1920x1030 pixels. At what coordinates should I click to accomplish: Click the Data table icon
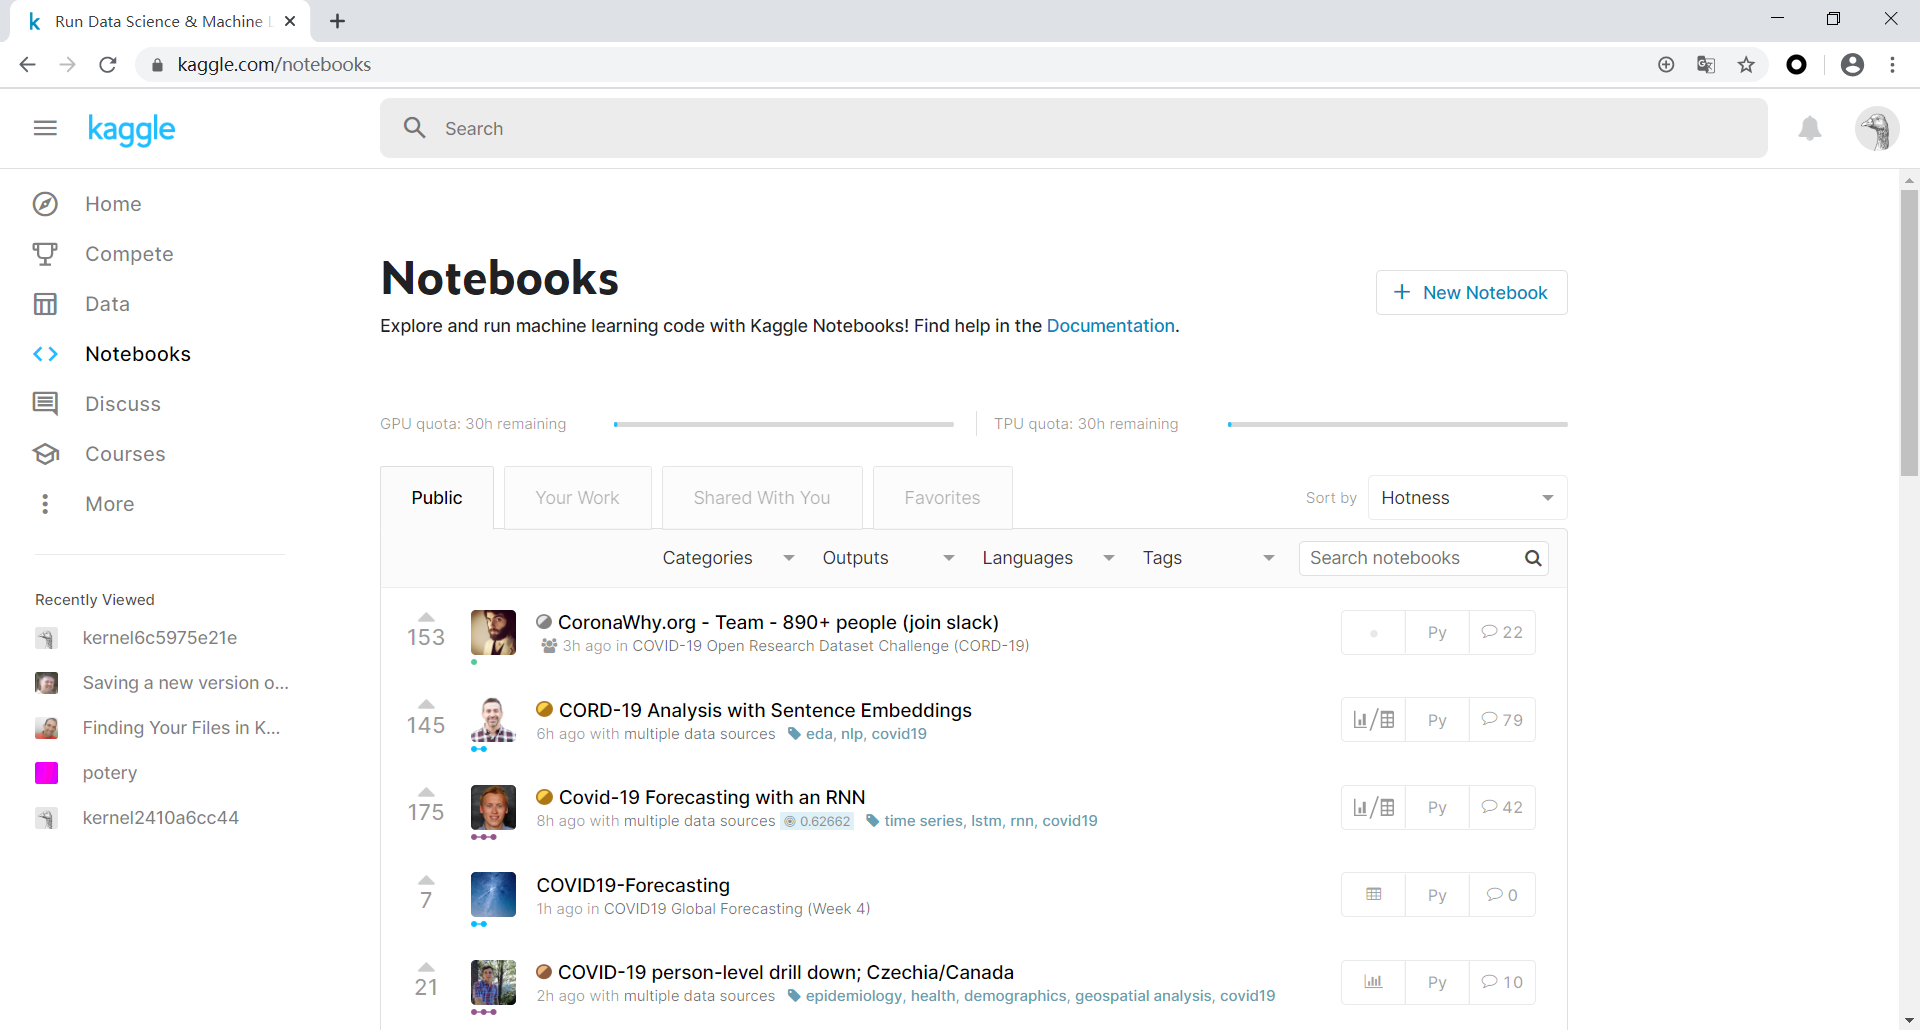click(x=45, y=304)
